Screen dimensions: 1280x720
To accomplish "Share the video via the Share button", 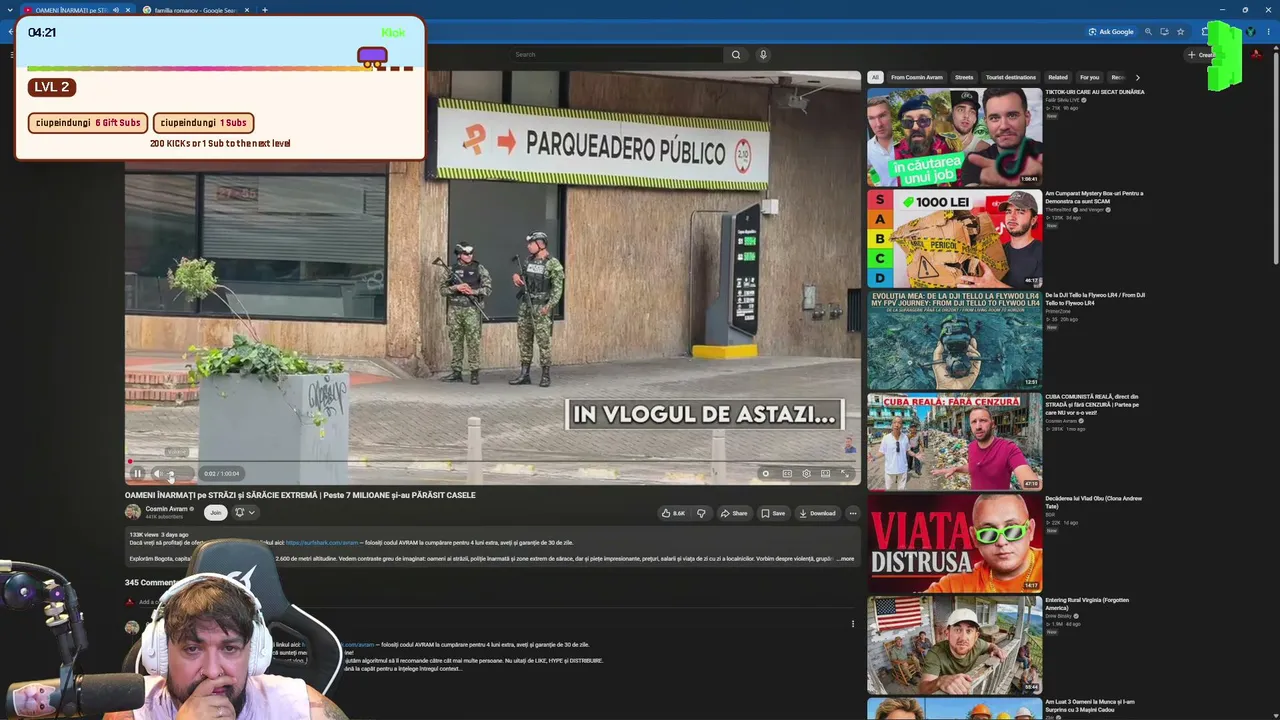I will click(734, 513).
